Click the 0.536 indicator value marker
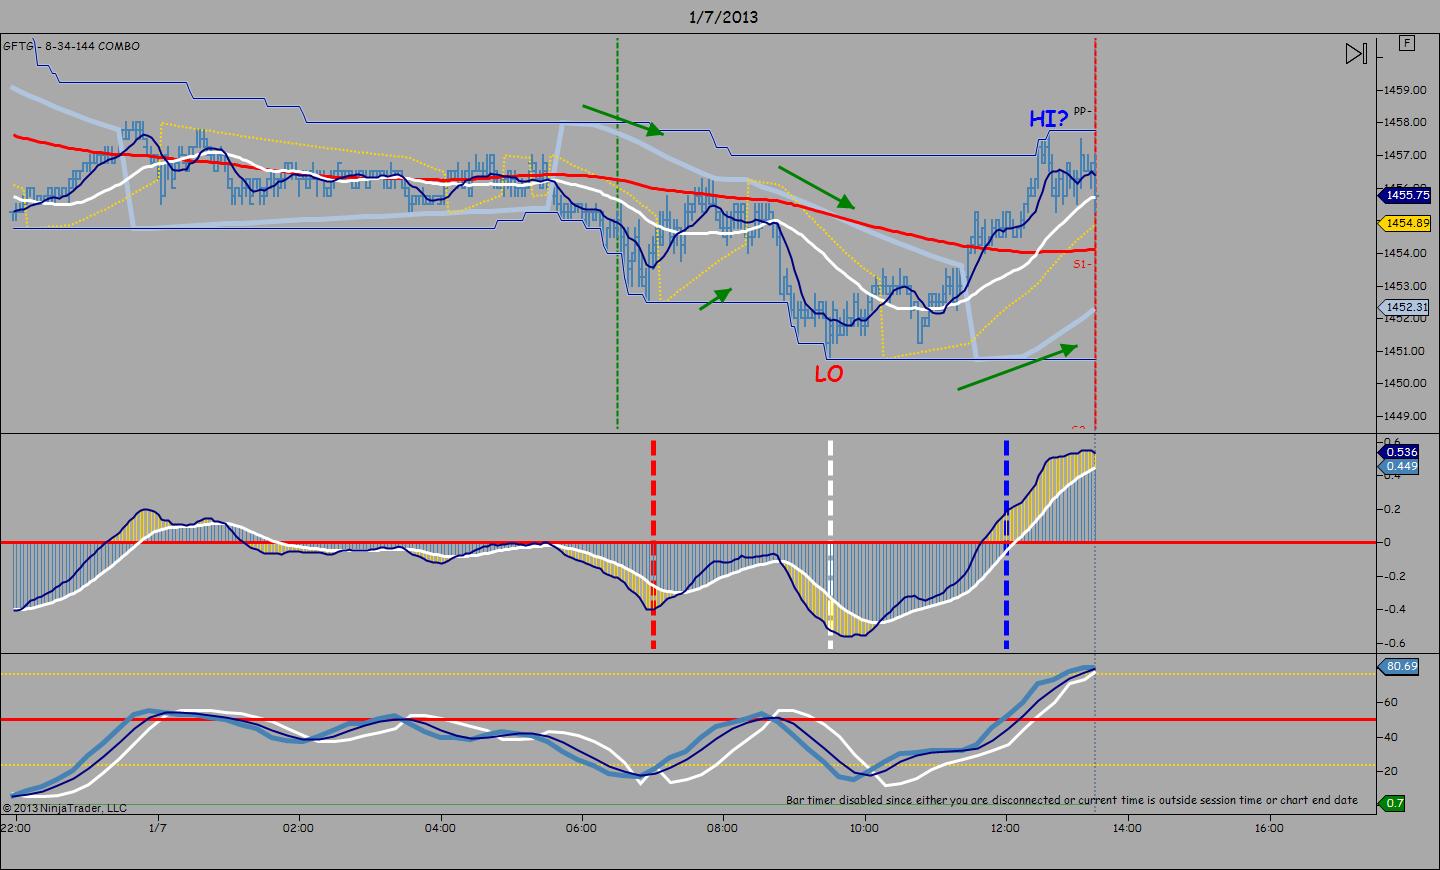This screenshot has height=870, width=1440. [x=1401, y=452]
